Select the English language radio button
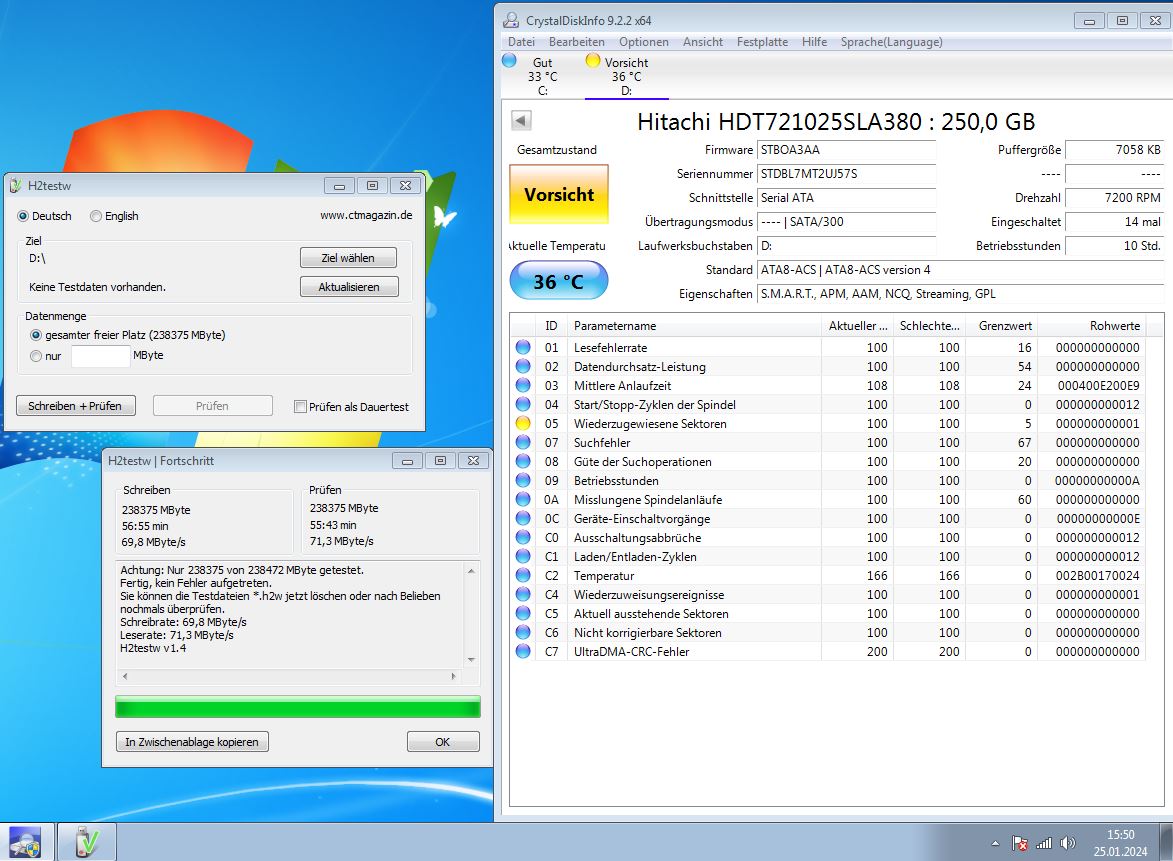This screenshot has width=1173, height=861. click(x=96, y=215)
